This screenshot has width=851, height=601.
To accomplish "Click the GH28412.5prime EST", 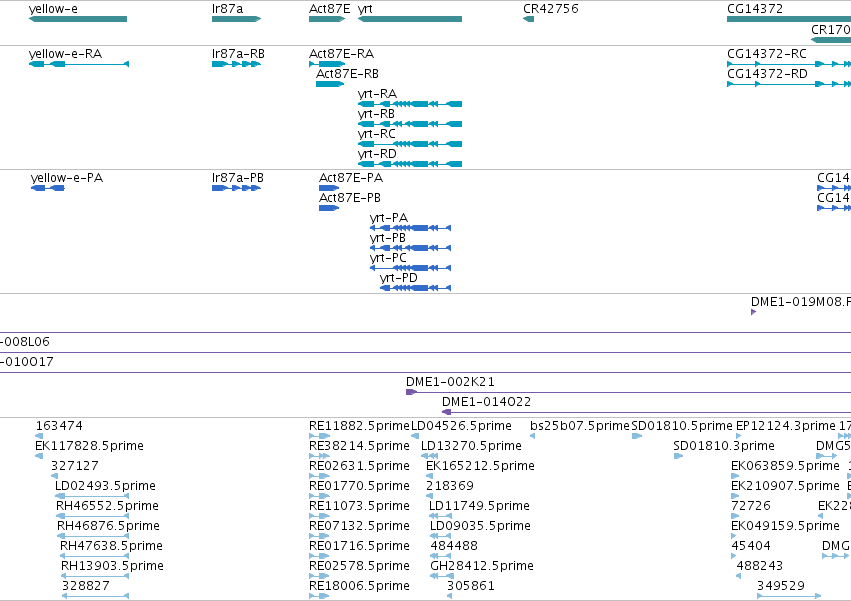I will click(441, 577).
